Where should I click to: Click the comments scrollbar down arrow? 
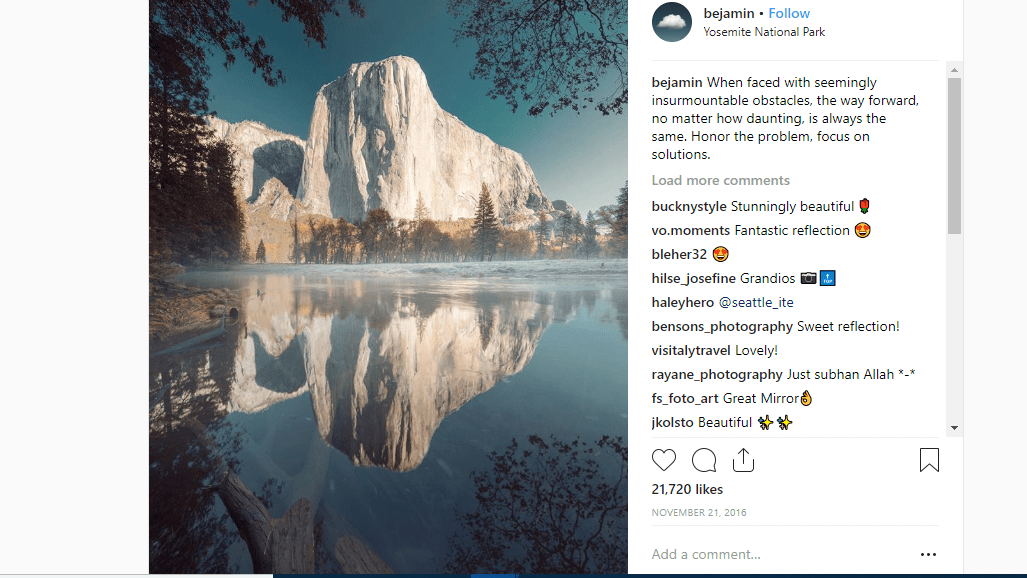coord(954,428)
